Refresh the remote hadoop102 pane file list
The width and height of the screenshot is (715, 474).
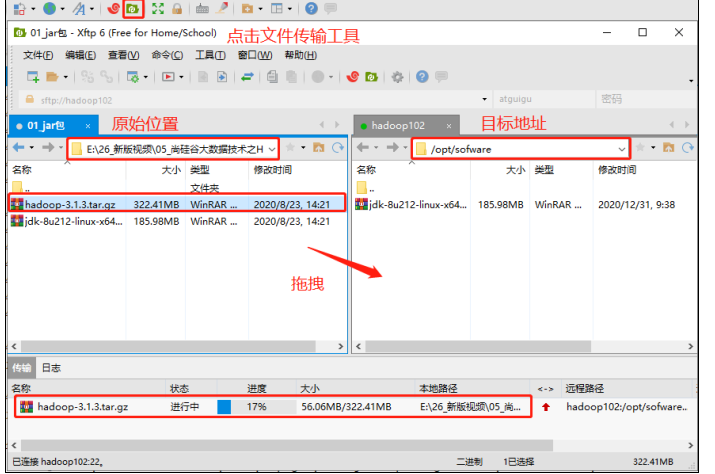688,148
